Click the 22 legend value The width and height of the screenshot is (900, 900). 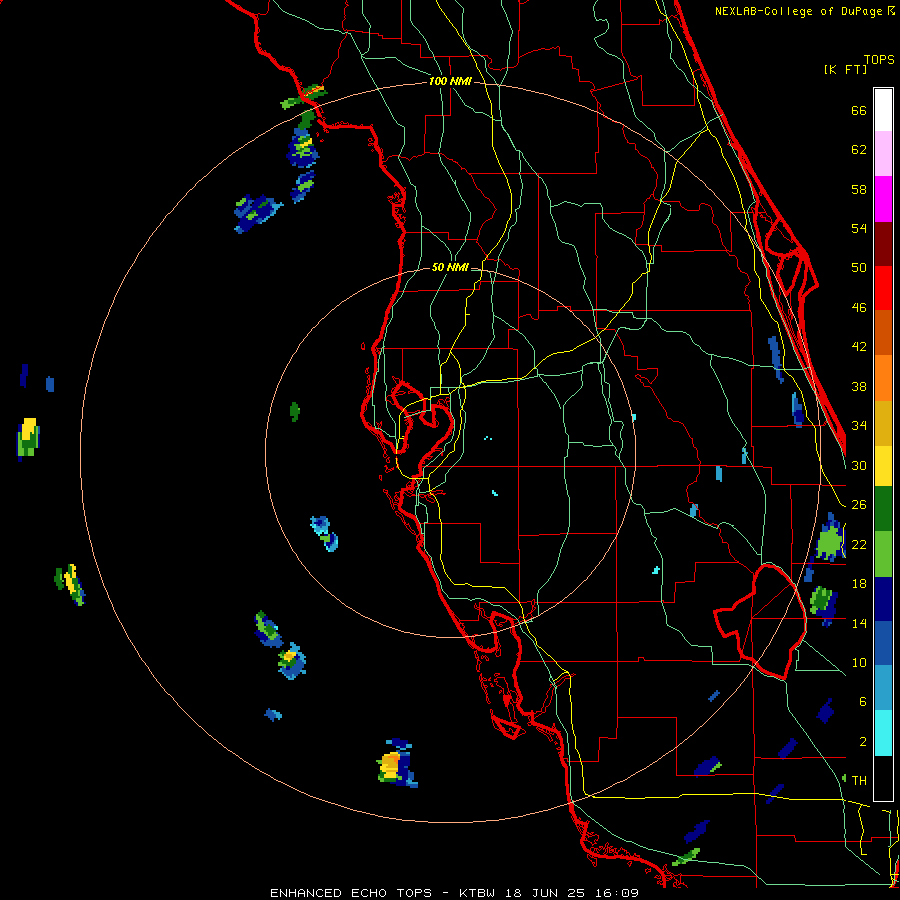point(859,544)
